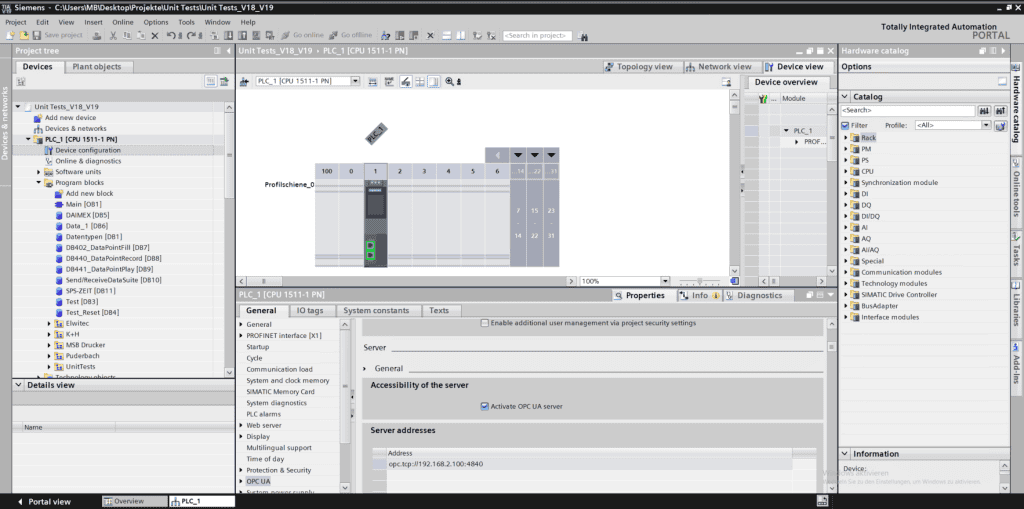Click the Go offline button
The width and height of the screenshot is (1024, 509).
tap(350, 35)
